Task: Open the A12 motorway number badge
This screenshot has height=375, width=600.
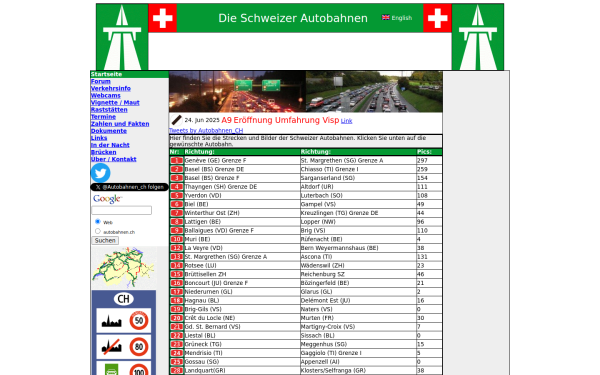Action: (x=177, y=248)
